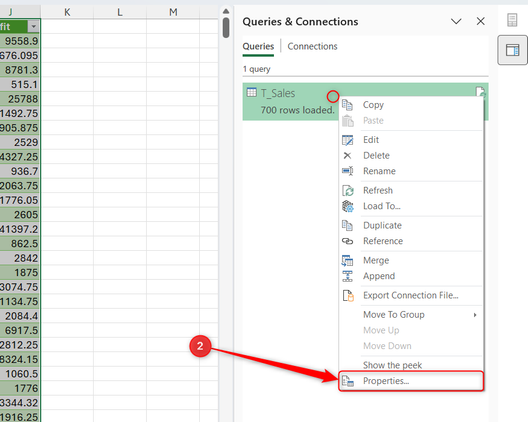
Task: Click the '1 query' count label
Action: pyautogui.click(x=257, y=69)
